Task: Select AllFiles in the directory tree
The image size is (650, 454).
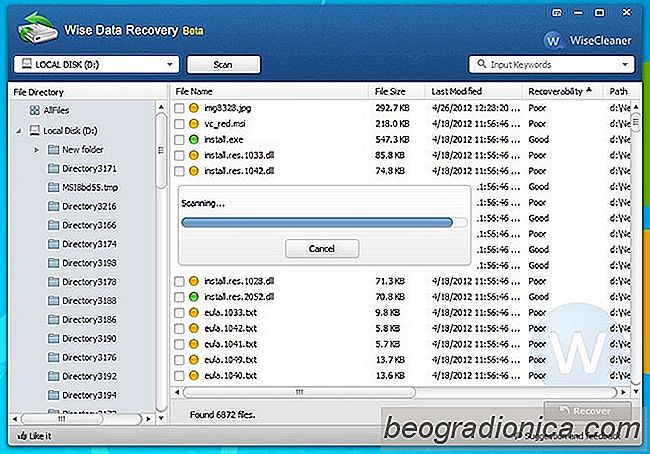Action: click(56, 110)
